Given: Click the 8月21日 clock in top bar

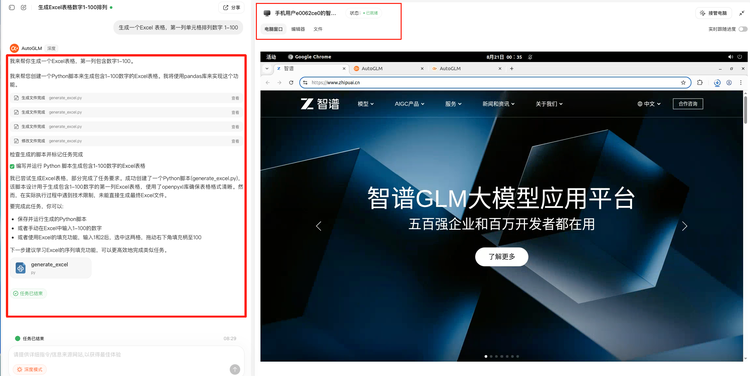Looking at the screenshot, I should [x=503, y=57].
